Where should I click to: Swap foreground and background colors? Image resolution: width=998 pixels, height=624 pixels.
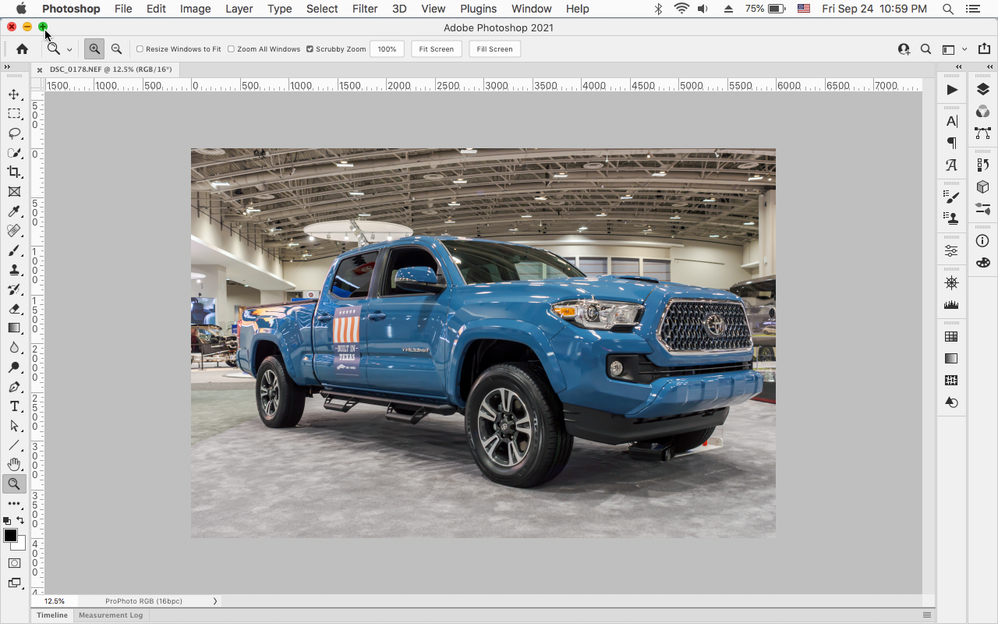(20, 520)
